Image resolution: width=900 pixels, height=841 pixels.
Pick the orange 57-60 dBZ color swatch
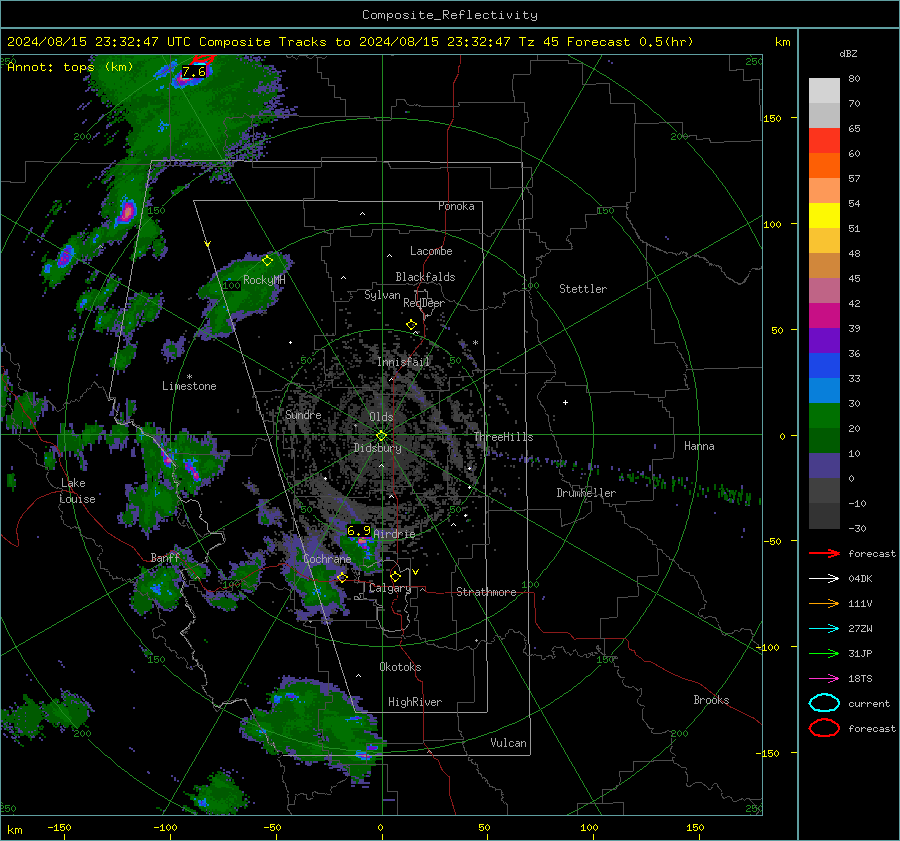point(824,166)
